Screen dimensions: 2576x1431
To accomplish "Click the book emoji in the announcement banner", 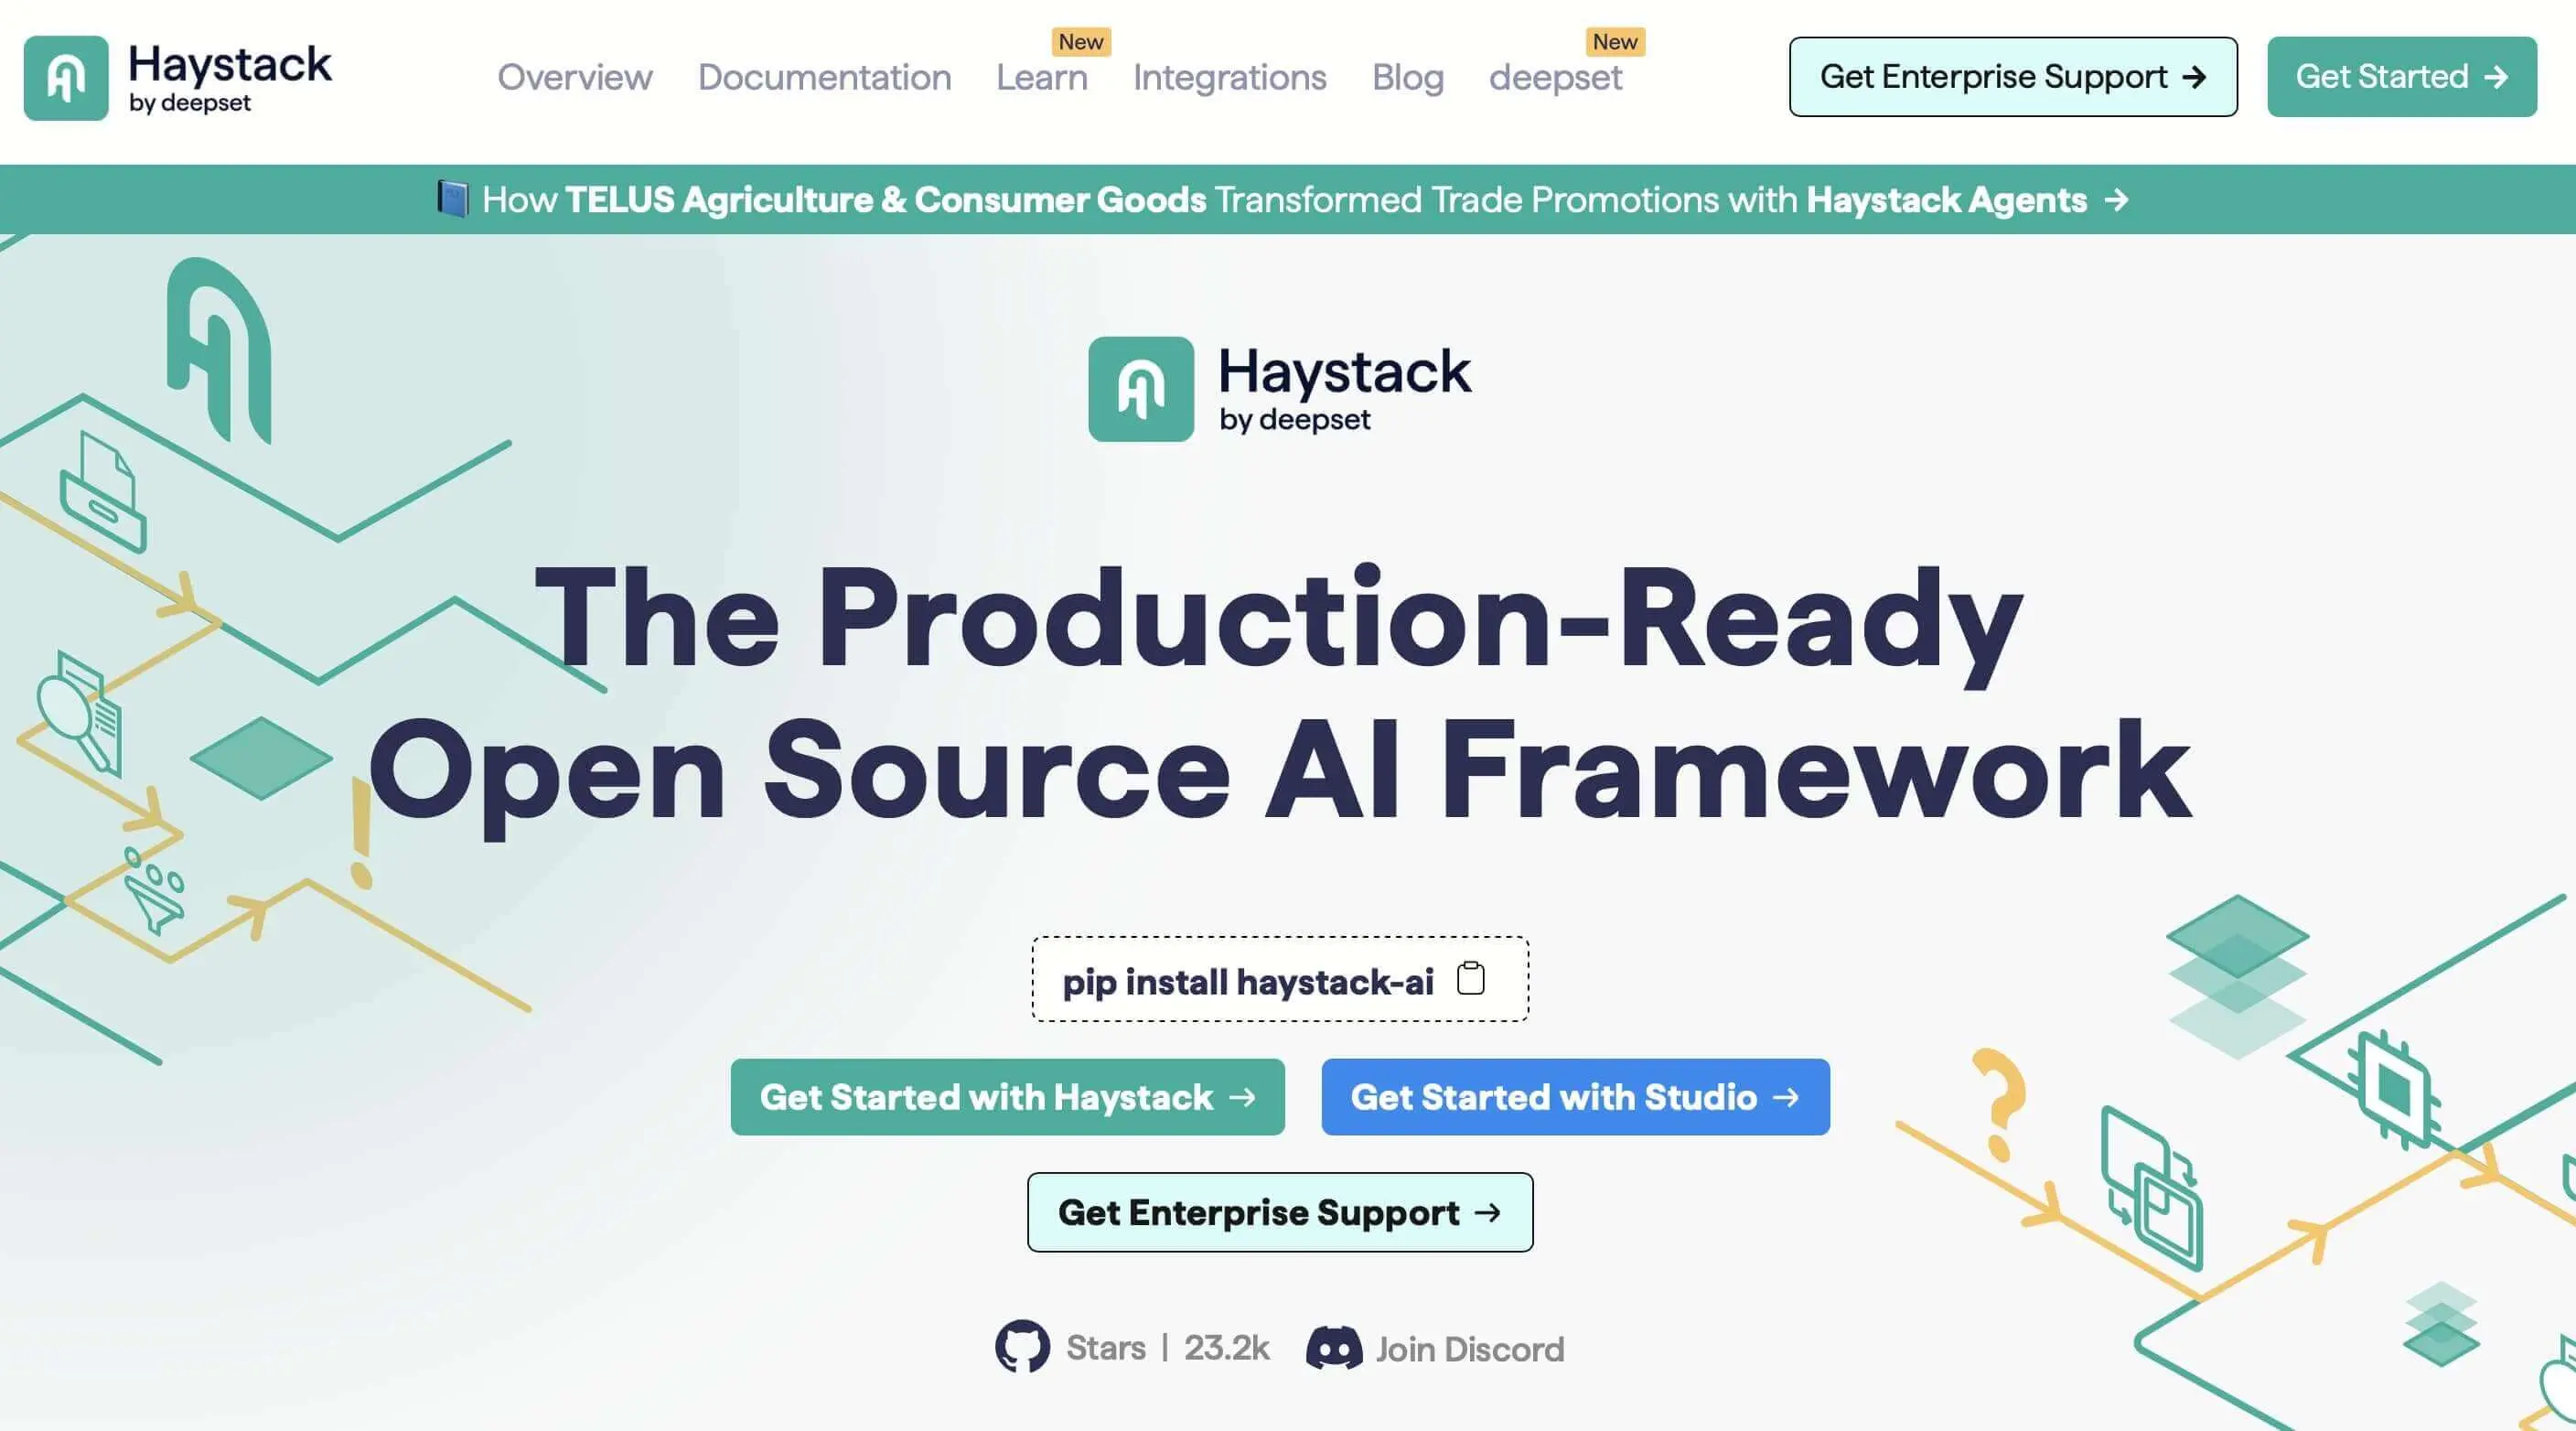I will (452, 198).
